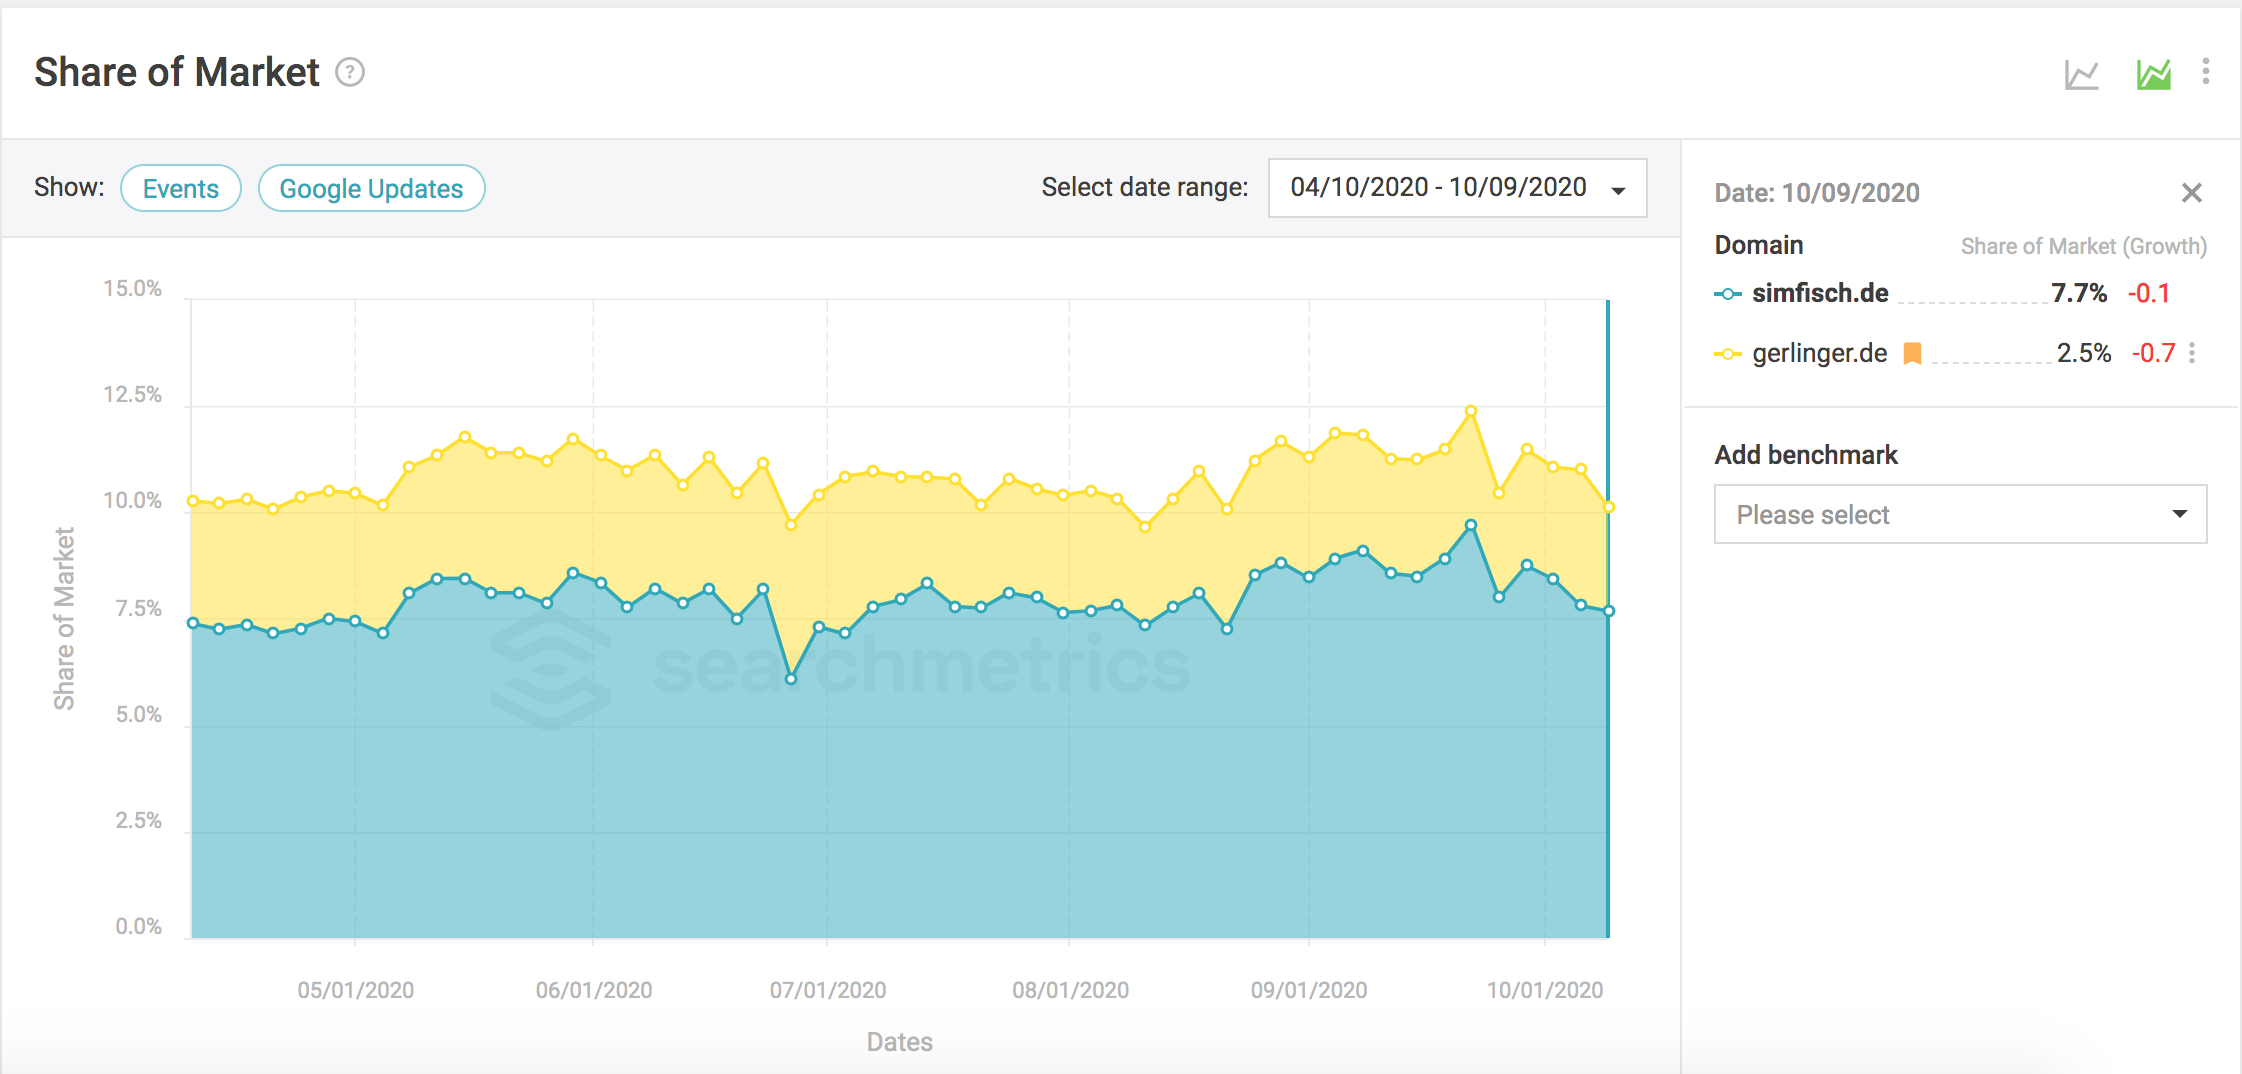Click the orange bookmark next to gerlinger.de

1912,353
